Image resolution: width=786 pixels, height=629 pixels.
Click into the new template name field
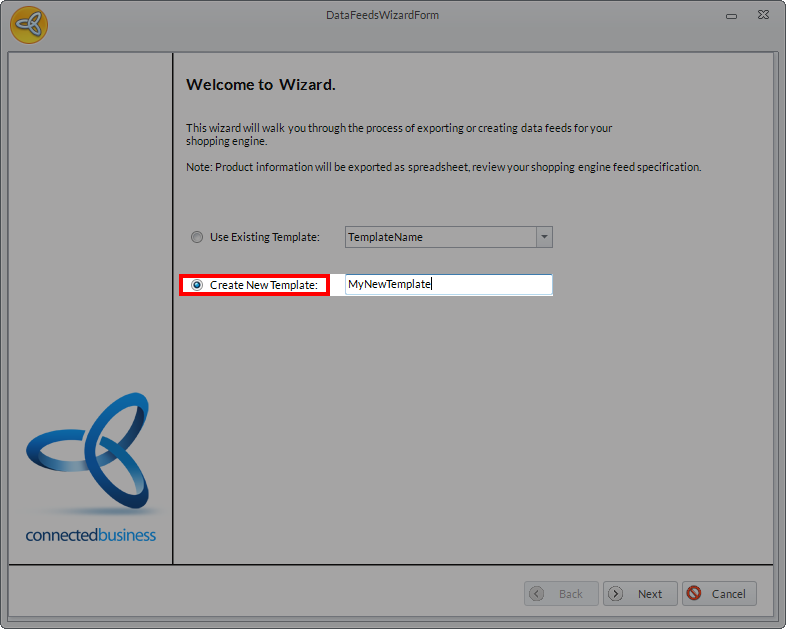449,285
